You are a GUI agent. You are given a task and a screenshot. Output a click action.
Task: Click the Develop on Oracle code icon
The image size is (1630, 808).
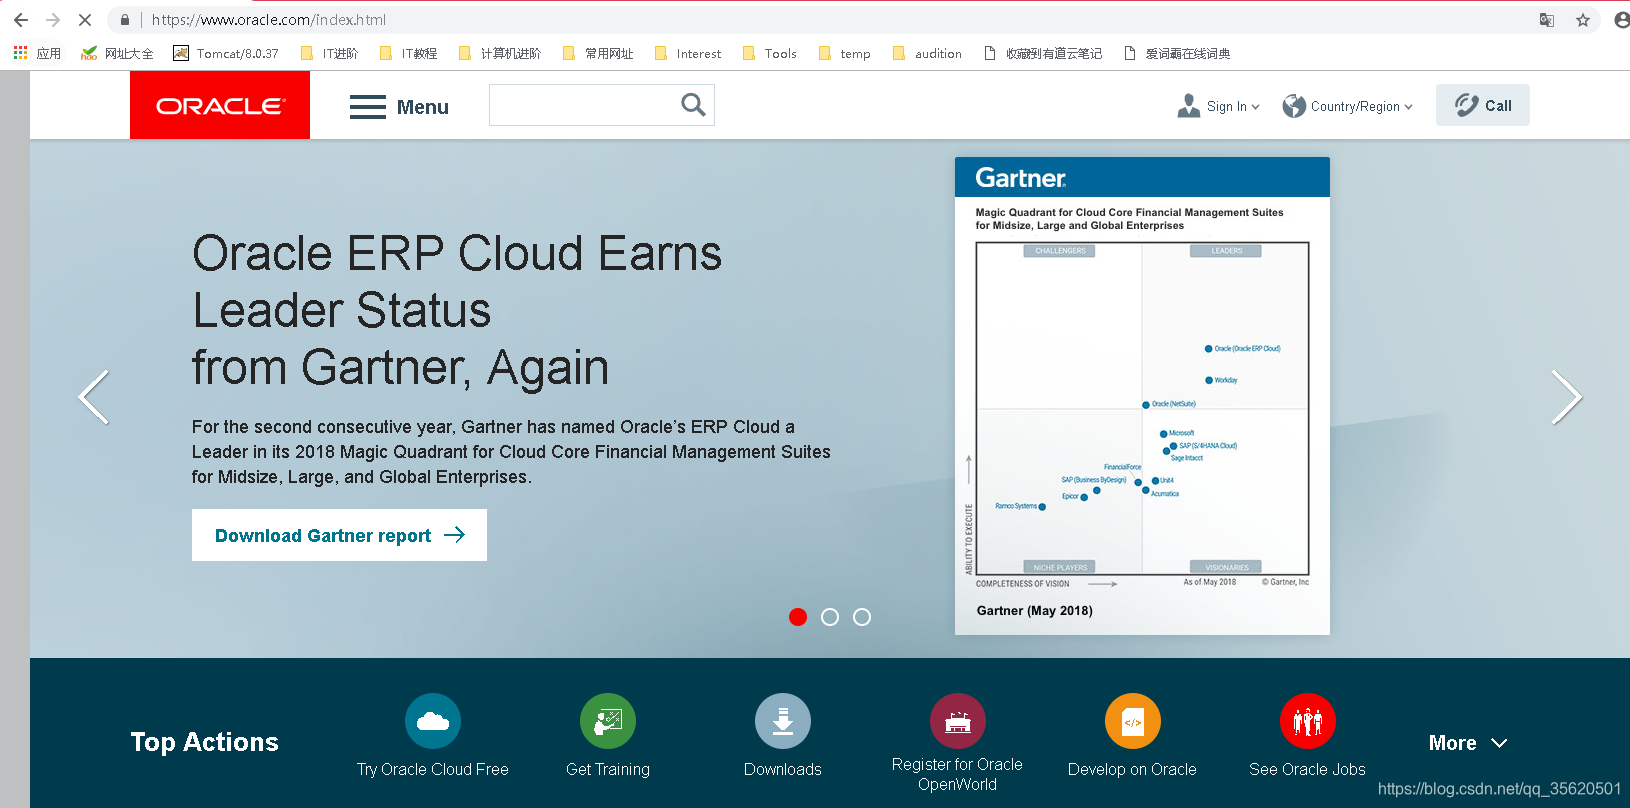pos(1133,721)
